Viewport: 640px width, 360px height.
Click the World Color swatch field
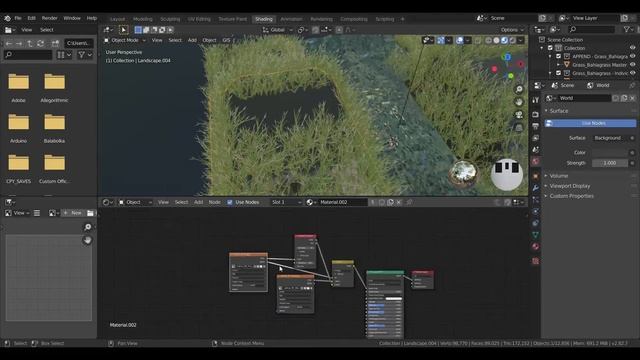click(x=610, y=153)
